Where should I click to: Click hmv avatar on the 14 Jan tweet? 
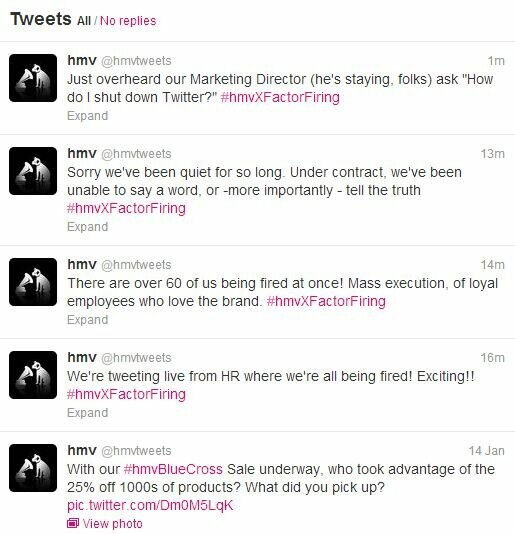[x=33, y=468]
